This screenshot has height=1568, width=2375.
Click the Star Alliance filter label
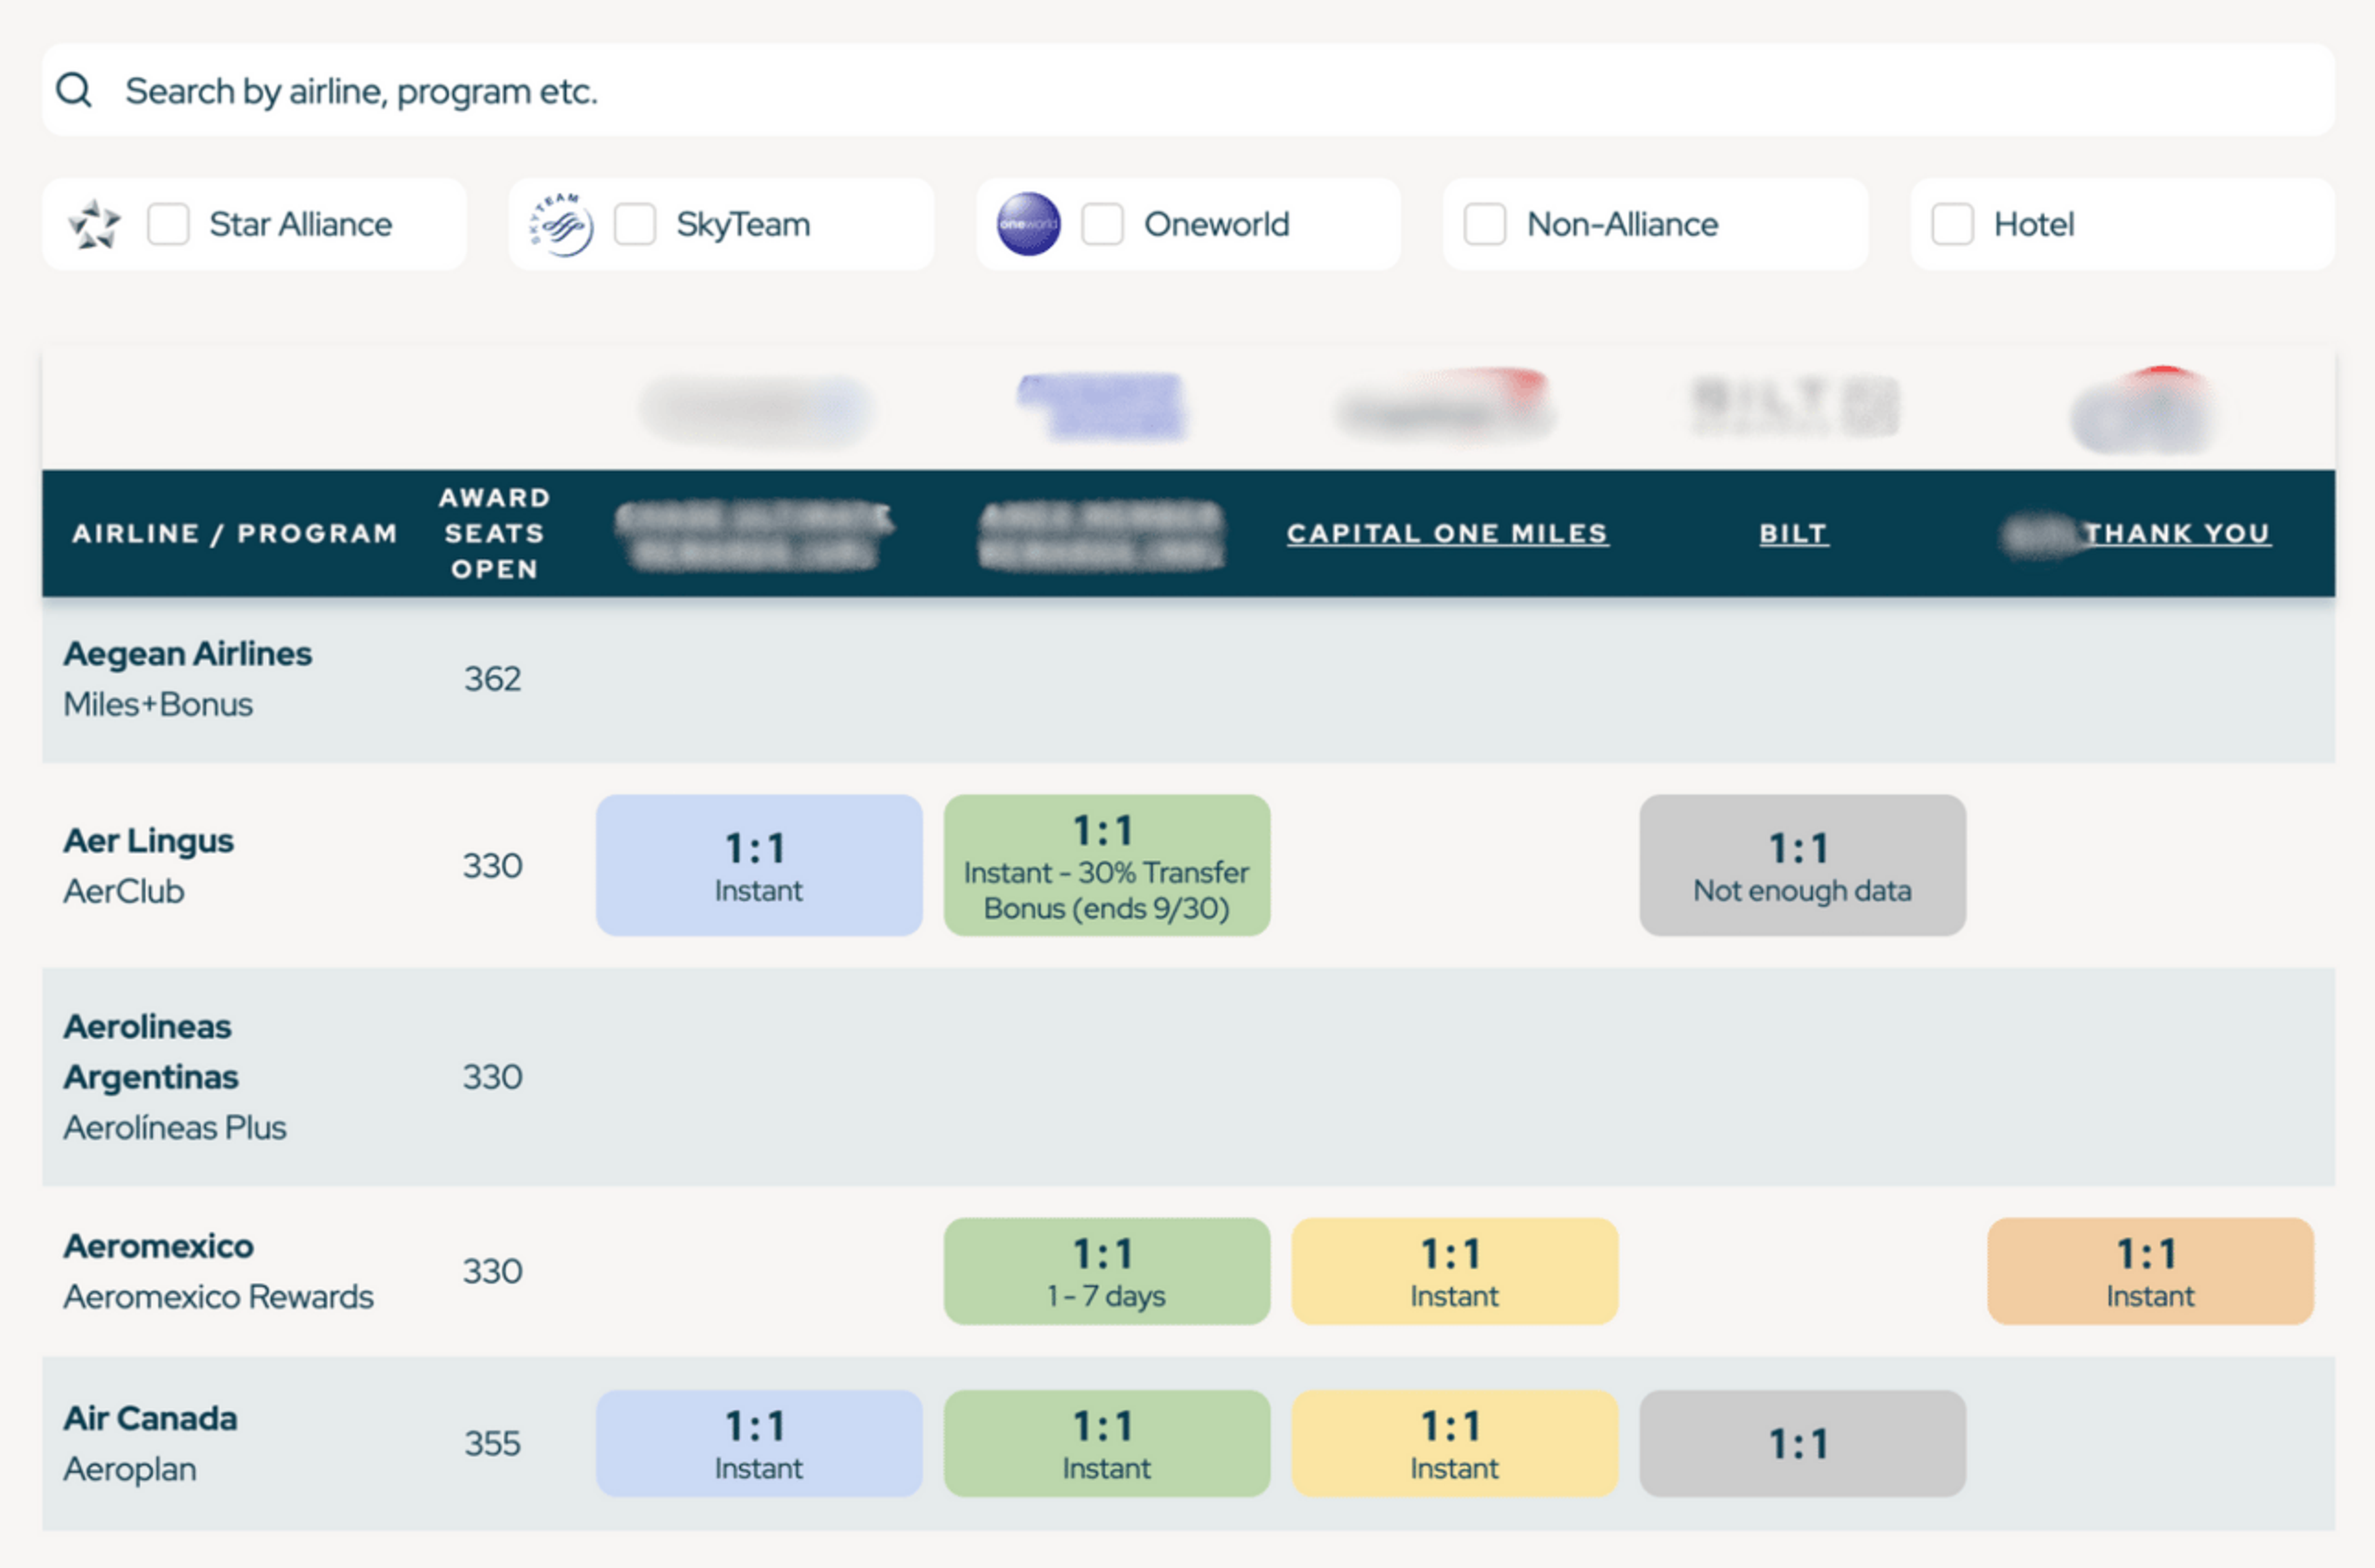pyautogui.click(x=300, y=224)
